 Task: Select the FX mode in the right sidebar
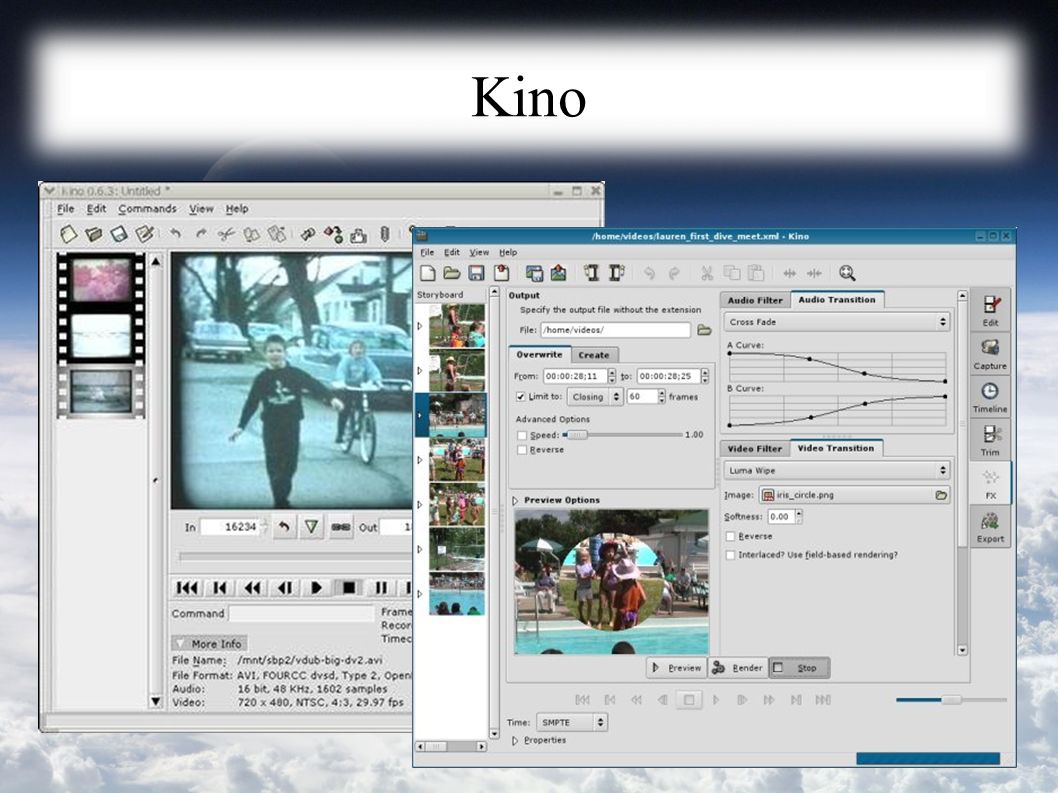tap(990, 484)
